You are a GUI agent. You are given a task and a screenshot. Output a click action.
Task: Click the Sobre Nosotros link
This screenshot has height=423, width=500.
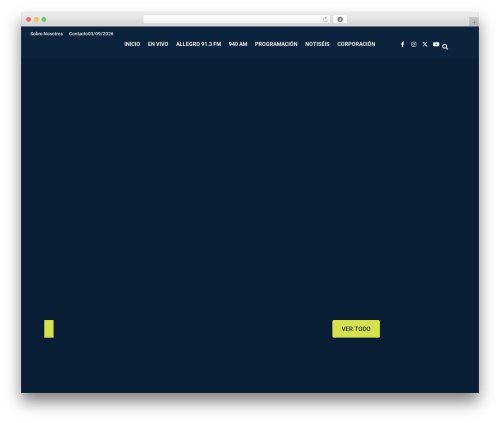point(47,34)
